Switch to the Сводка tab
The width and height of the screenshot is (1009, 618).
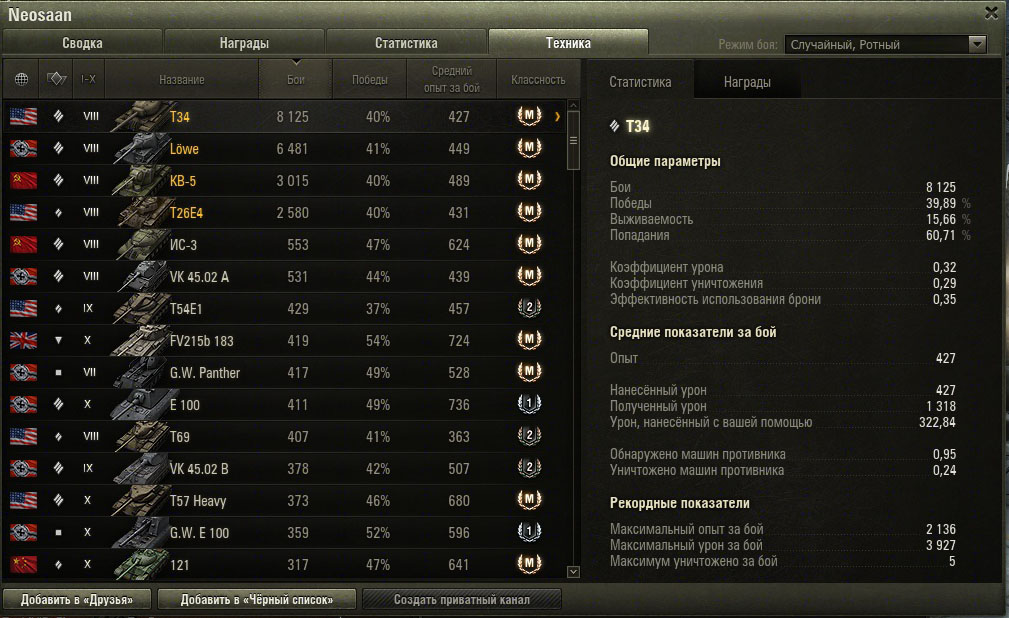(x=82, y=43)
